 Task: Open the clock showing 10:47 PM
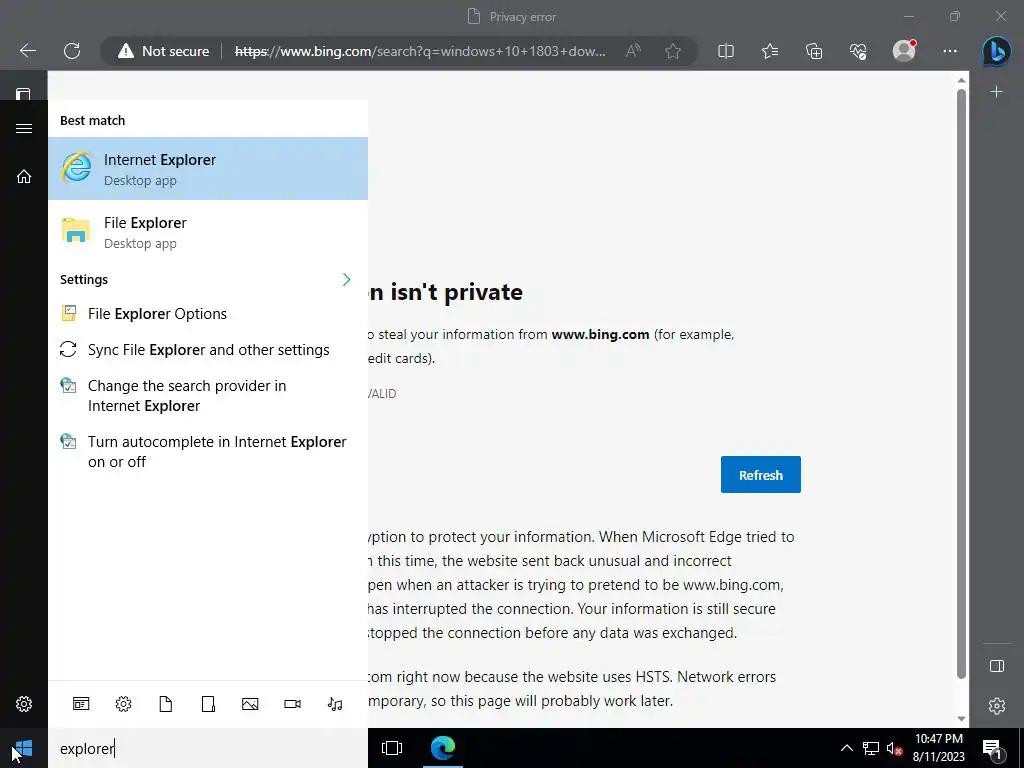(x=938, y=748)
